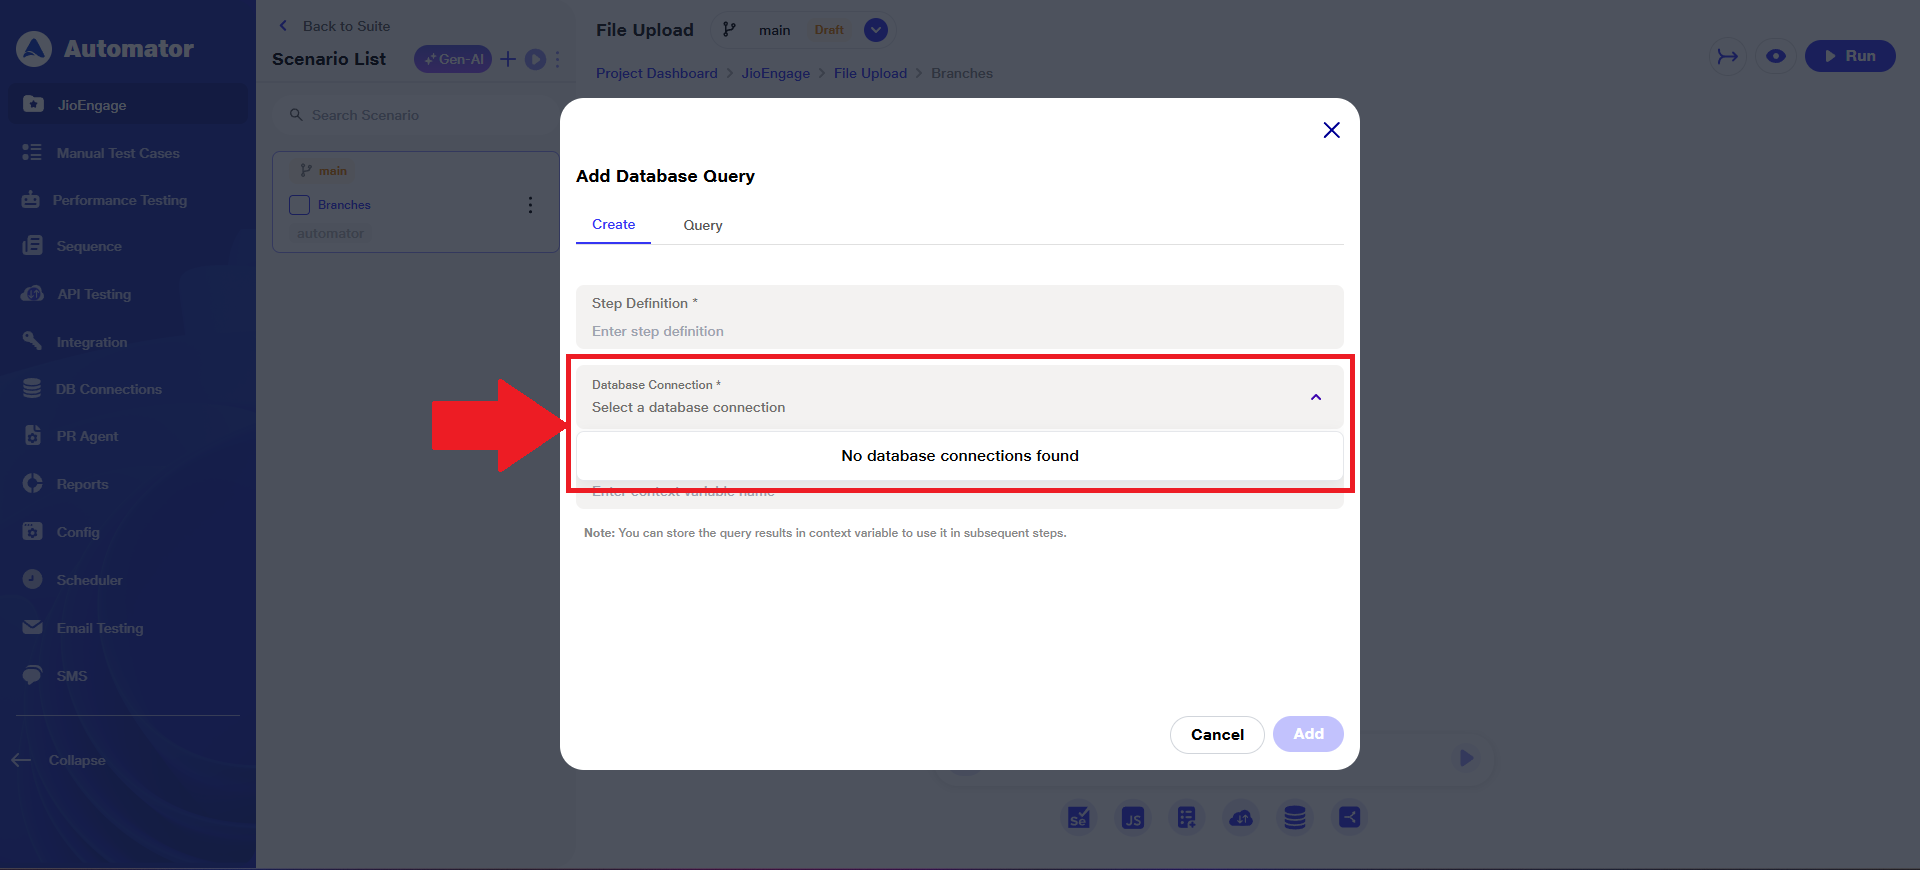Image resolution: width=1920 pixels, height=870 pixels.
Task: Close the Add Database Query dialog
Action: click(1331, 130)
